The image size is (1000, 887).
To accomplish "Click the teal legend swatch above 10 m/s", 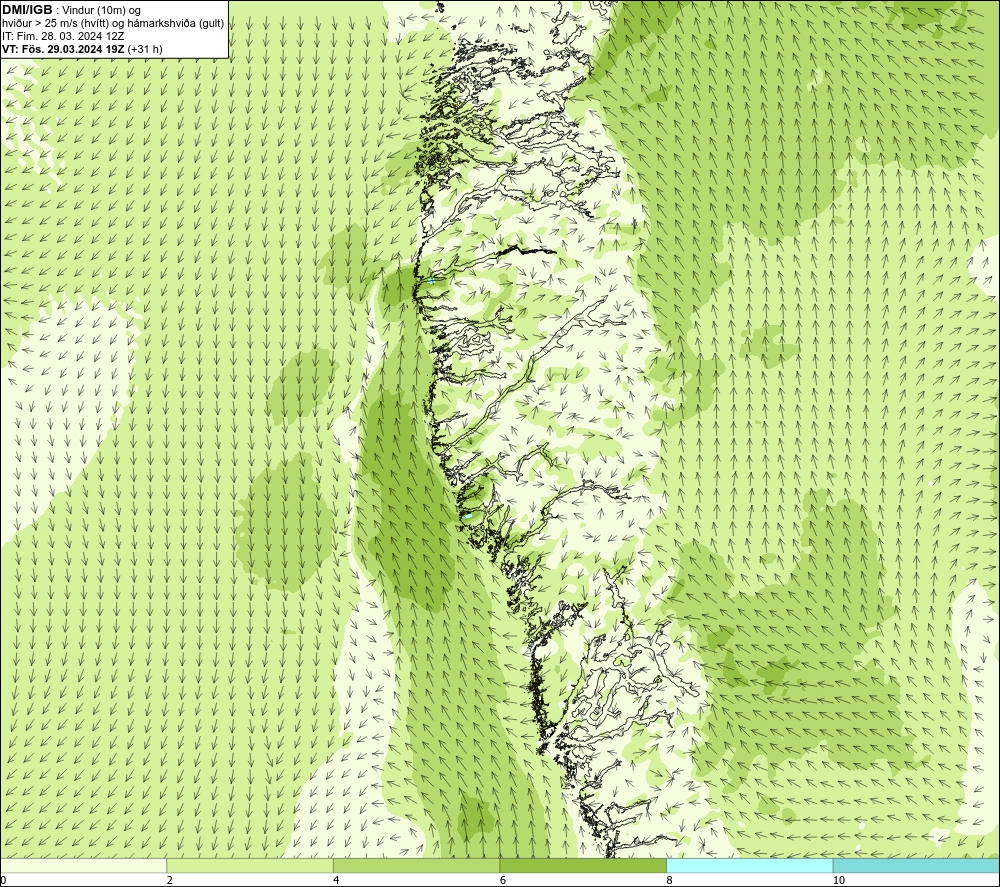I will (x=916, y=865).
